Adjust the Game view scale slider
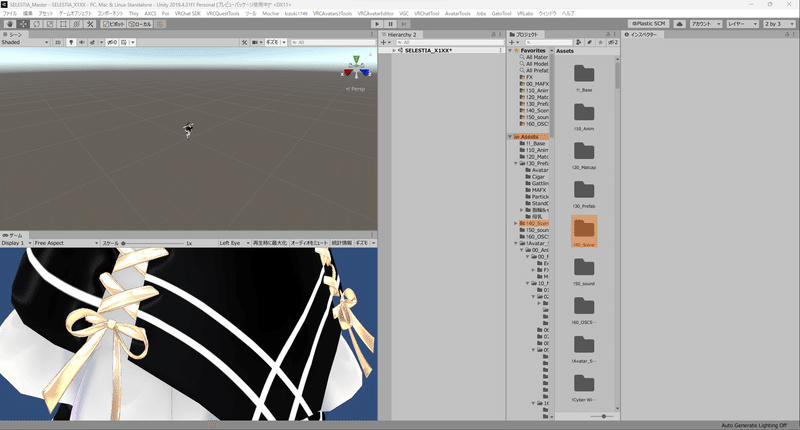 coord(152,243)
